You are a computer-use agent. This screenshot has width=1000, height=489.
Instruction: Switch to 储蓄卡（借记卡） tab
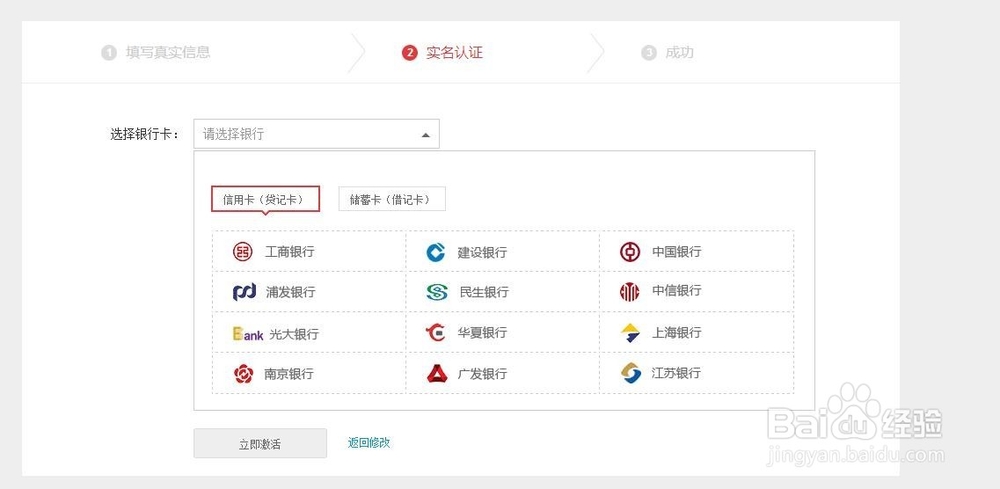pyautogui.click(x=392, y=199)
